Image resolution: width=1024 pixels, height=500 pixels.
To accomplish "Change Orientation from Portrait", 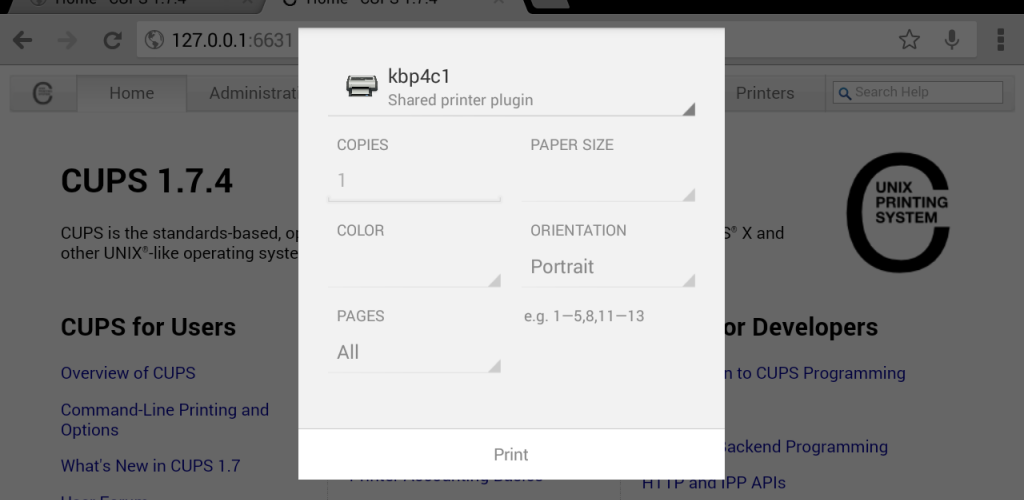I will [x=608, y=267].
